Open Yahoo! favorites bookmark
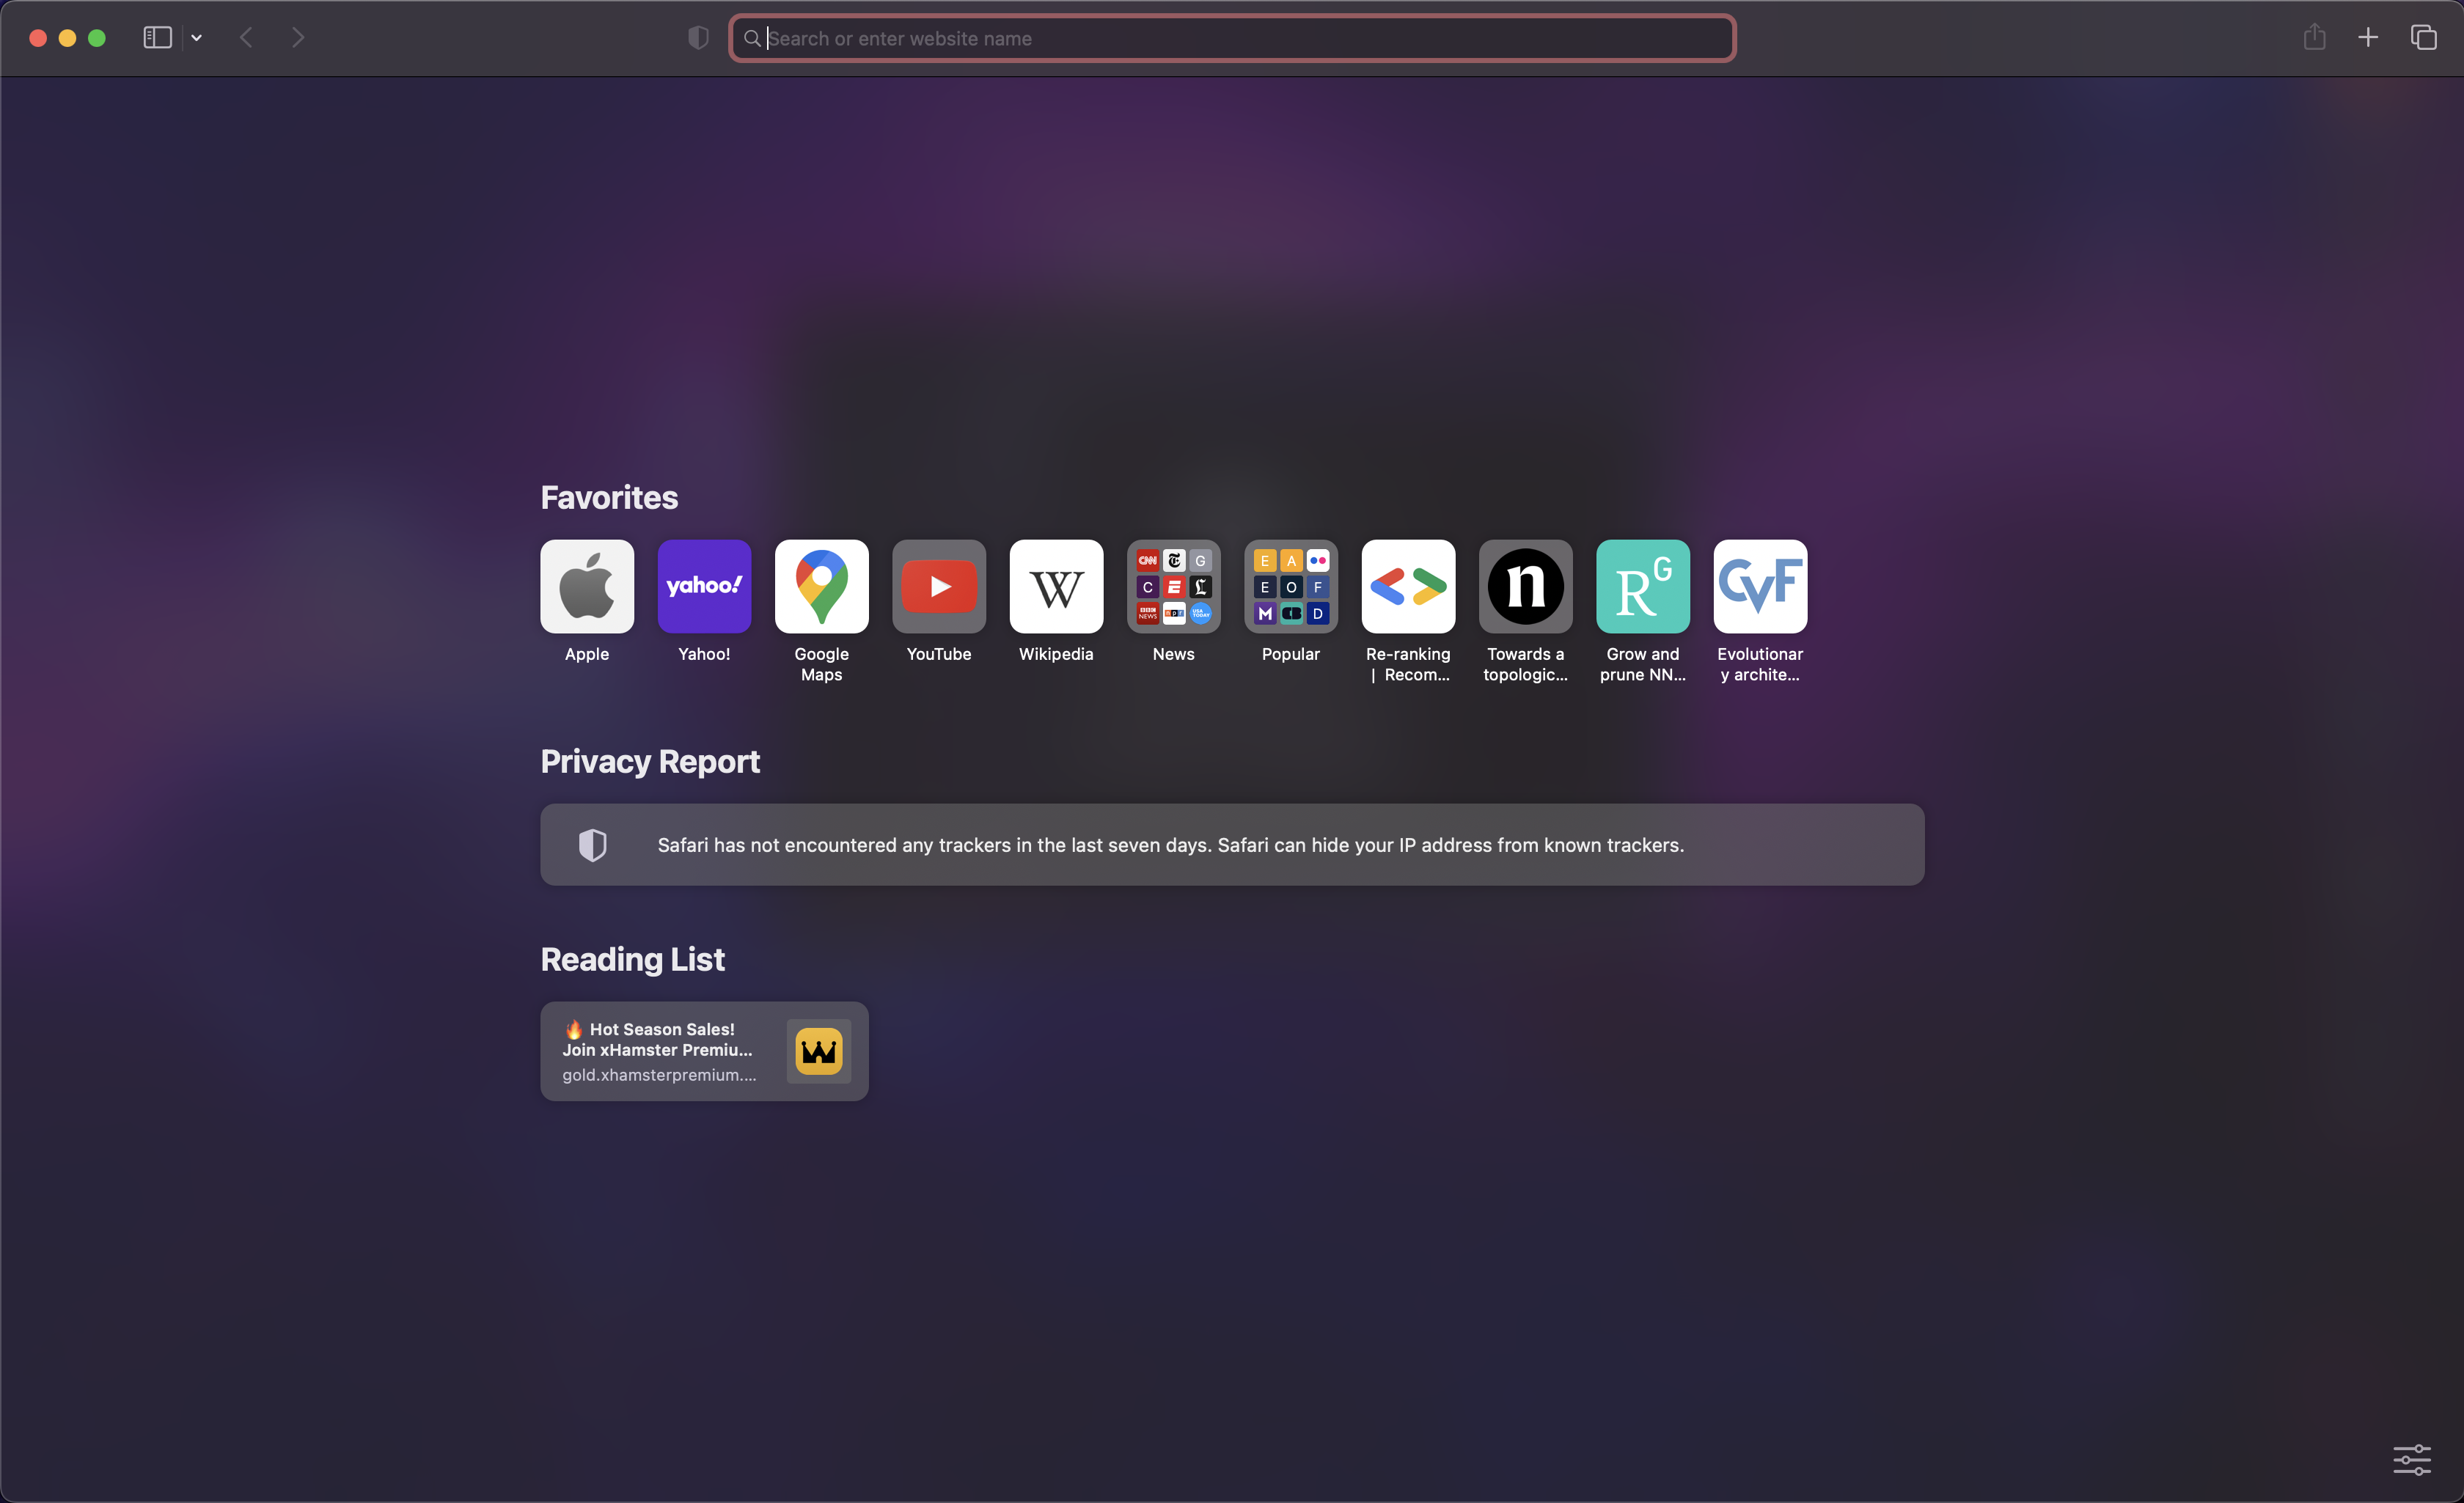The height and width of the screenshot is (1503, 2464). (704, 586)
